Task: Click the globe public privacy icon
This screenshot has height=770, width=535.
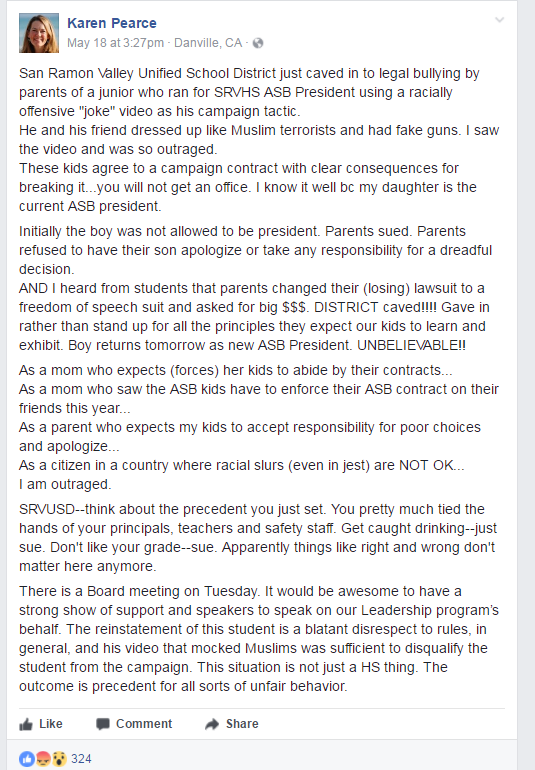Action: pyautogui.click(x=258, y=43)
